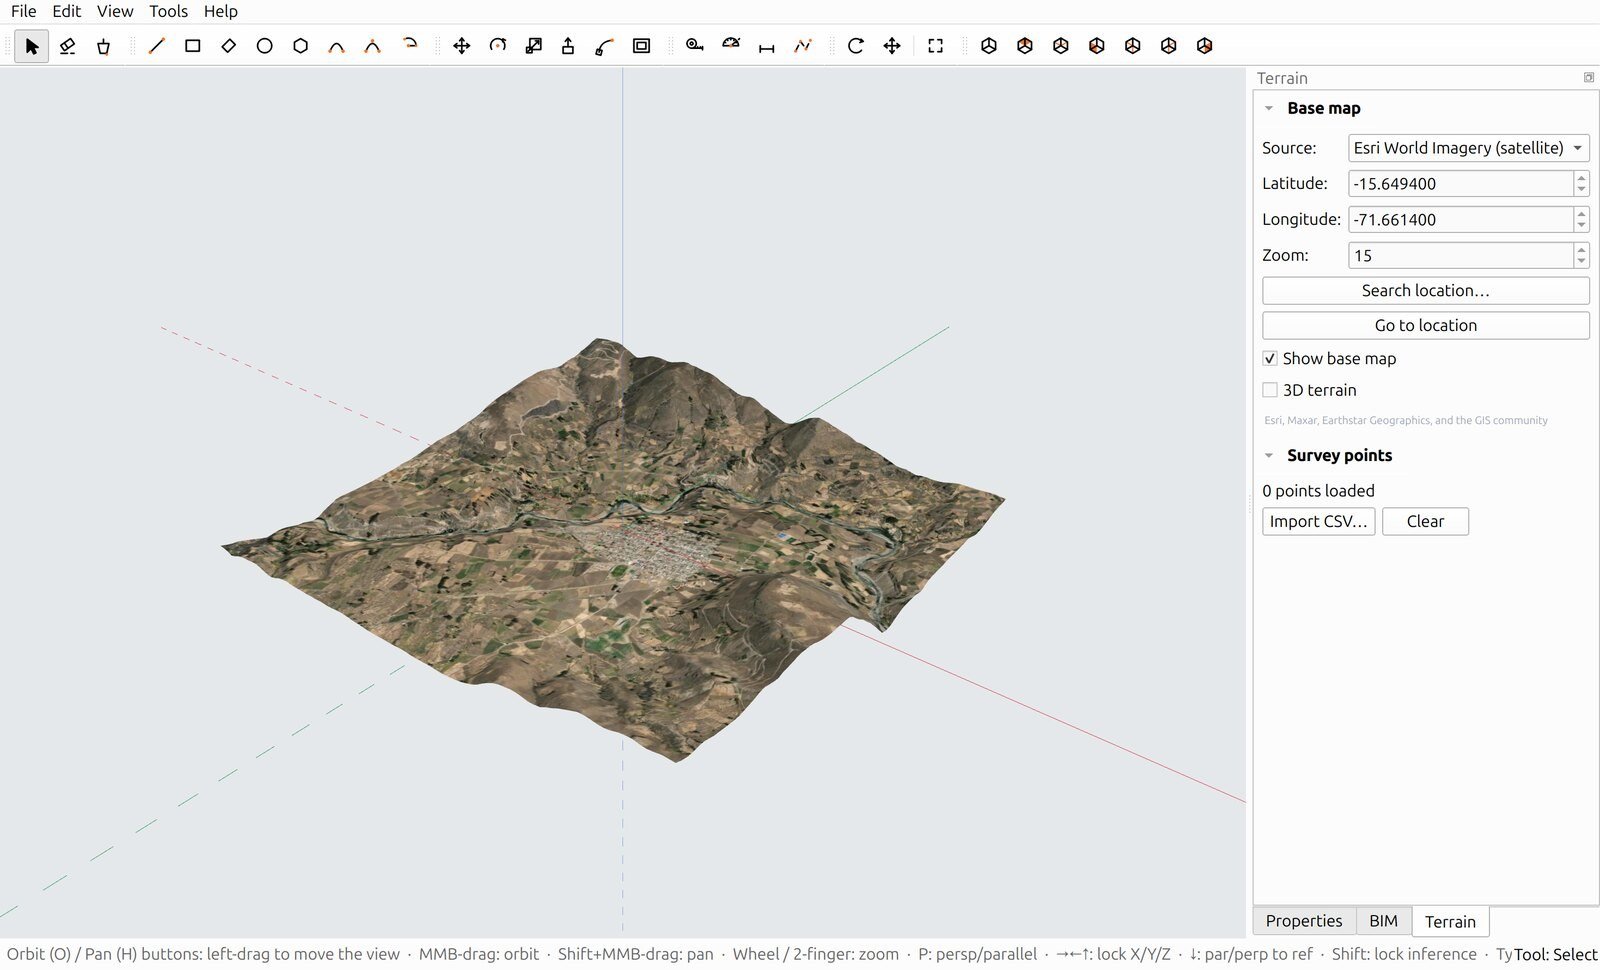This screenshot has height=970, width=1600.
Task: Pick the Offset tool
Action: click(x=641, y=46)
